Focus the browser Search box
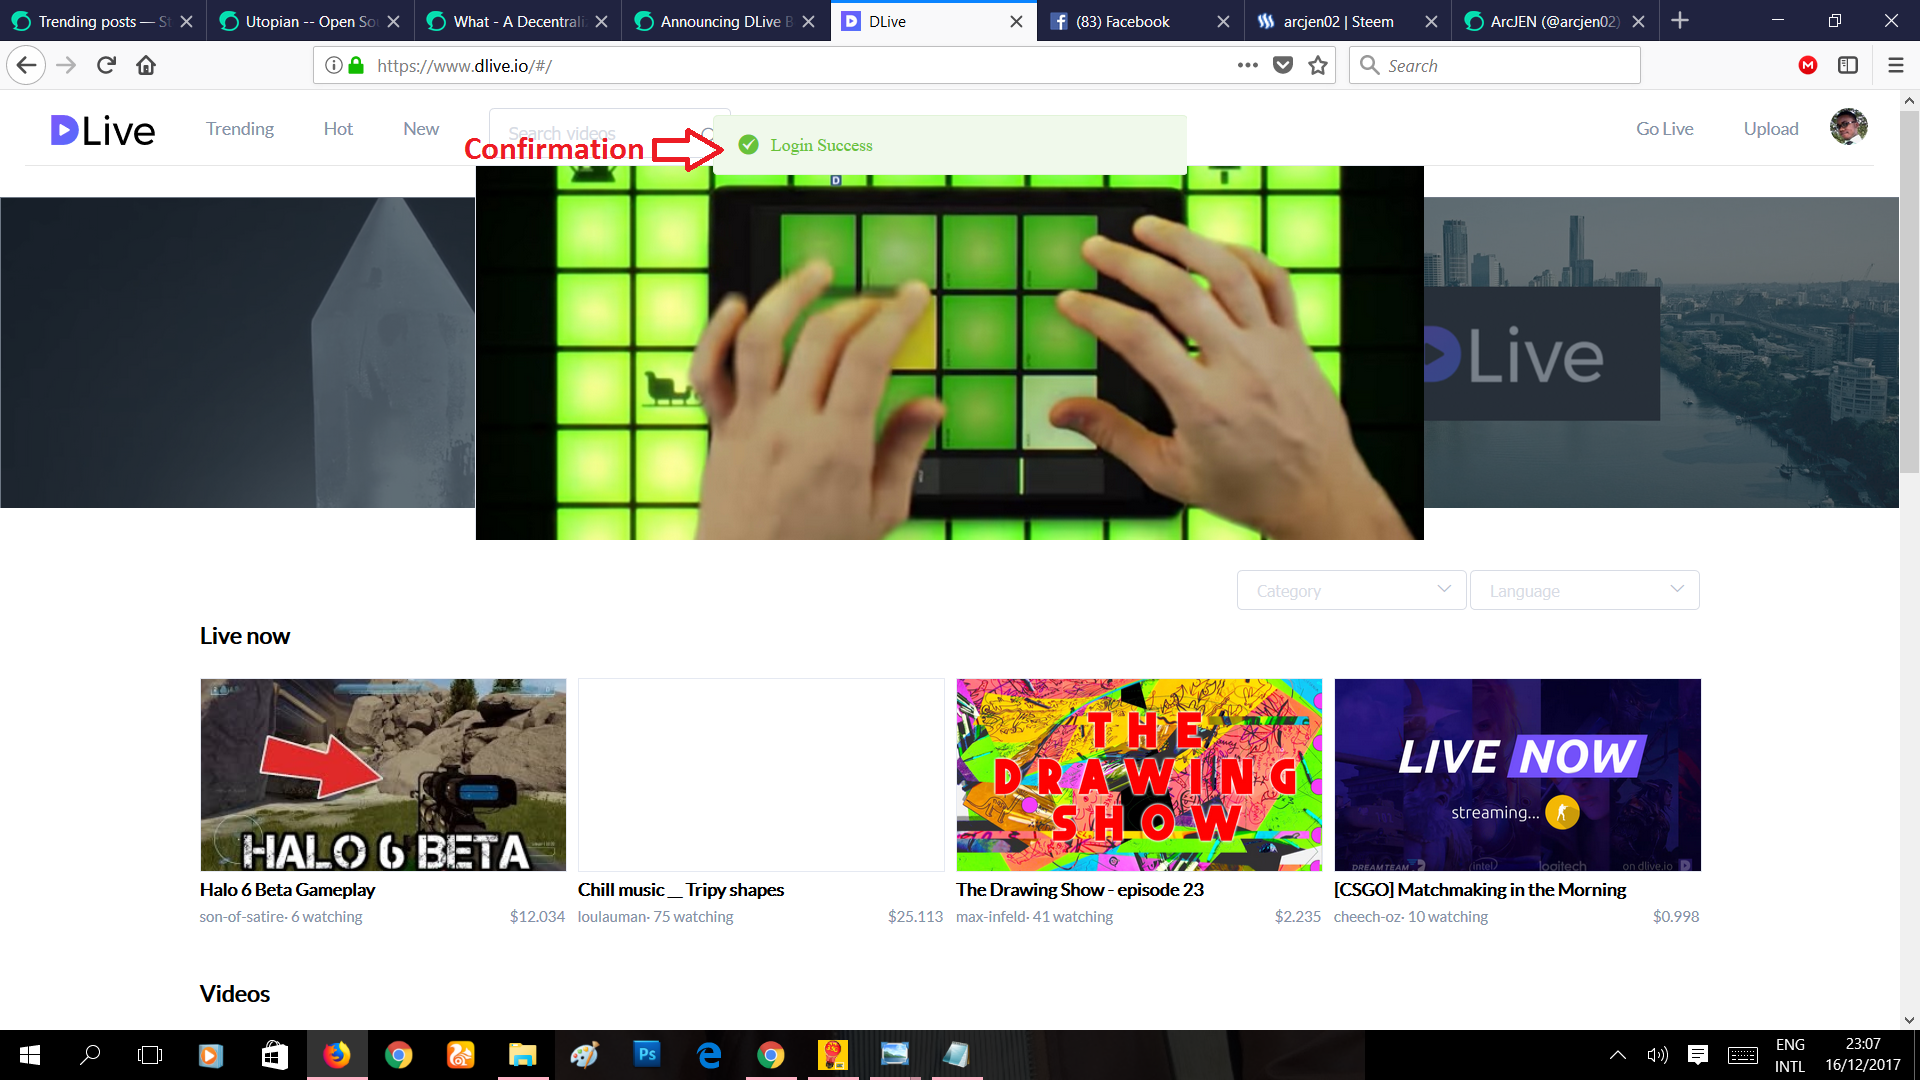 [1495, 66]
